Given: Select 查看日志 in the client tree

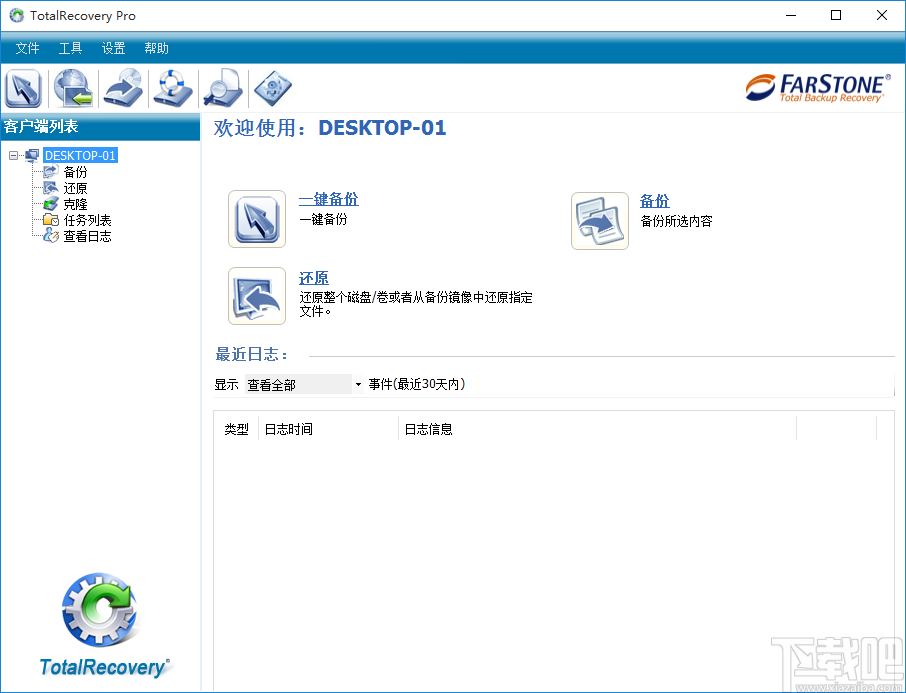Looking at the screenshot, I should 86,236.
